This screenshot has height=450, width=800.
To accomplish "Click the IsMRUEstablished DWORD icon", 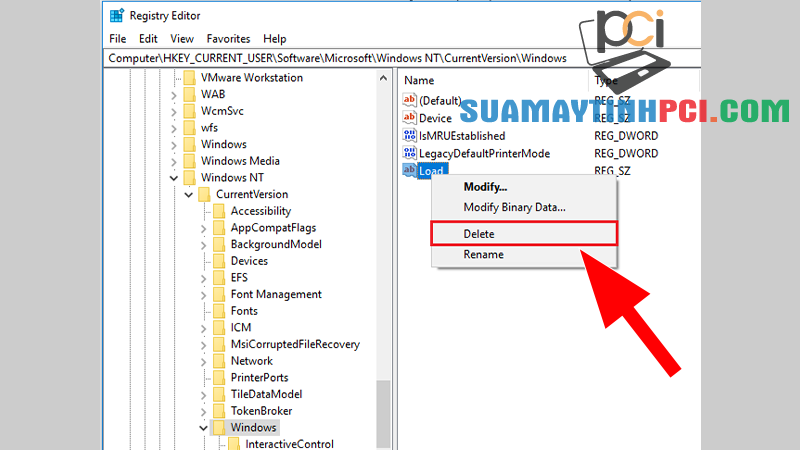I will (409, 136).
